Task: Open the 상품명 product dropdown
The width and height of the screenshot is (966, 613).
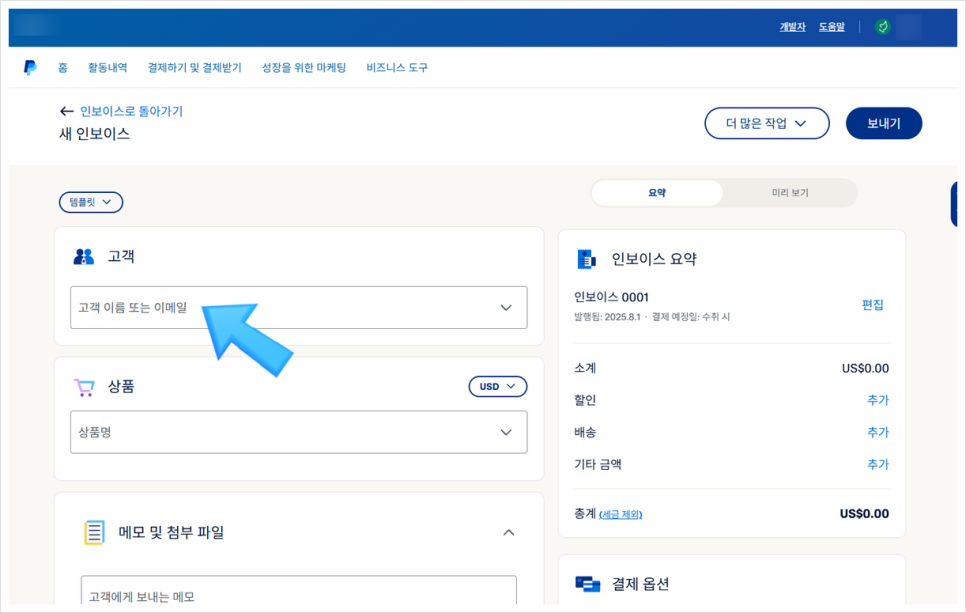Action: (x=297, y=432)
